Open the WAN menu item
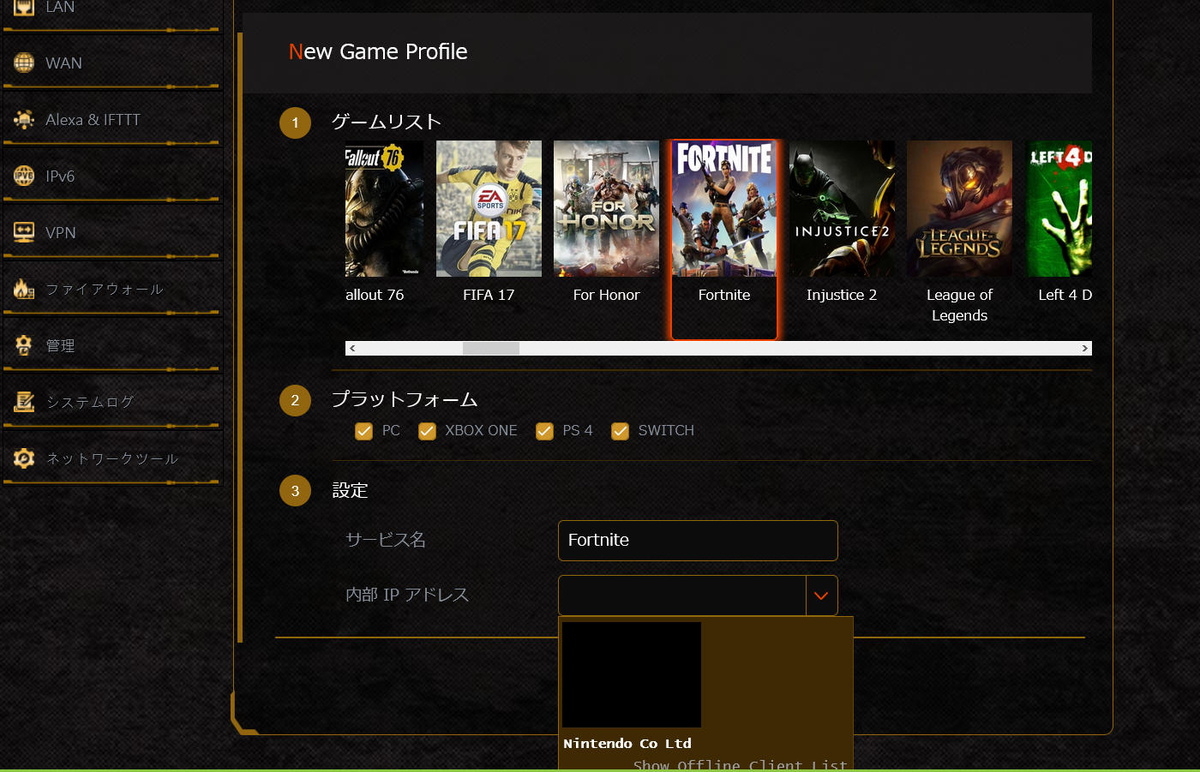This screenshot has height=772, width=1200. [x=110, y=63]
